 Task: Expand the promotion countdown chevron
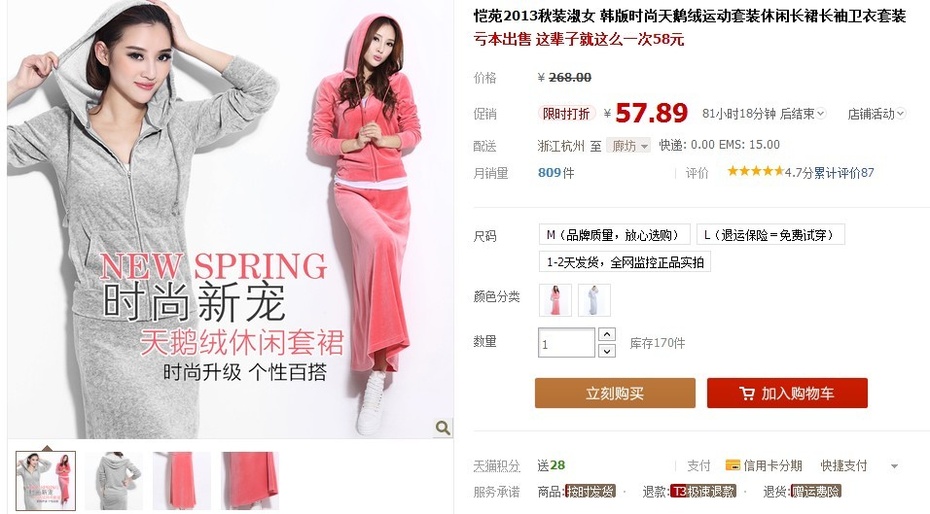pyautogui.click(x=821, y=113)
